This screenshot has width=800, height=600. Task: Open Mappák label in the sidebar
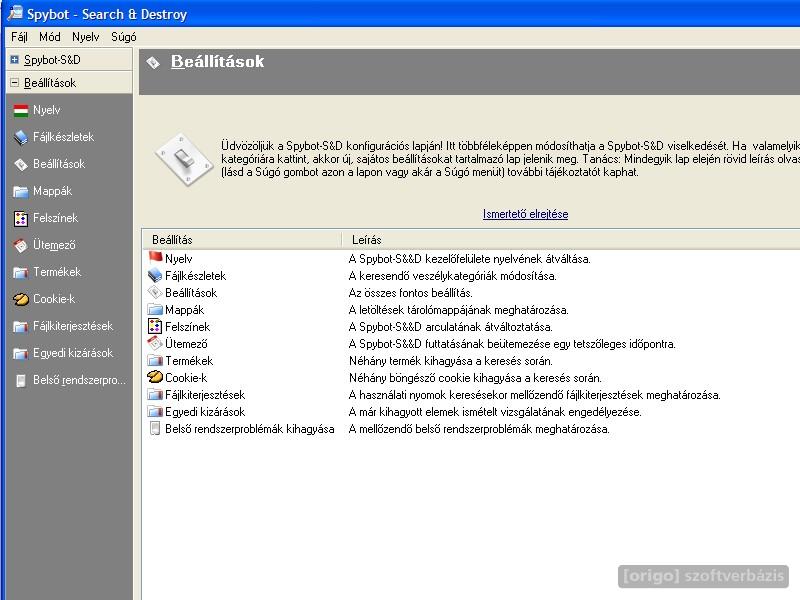coord(53,191)
